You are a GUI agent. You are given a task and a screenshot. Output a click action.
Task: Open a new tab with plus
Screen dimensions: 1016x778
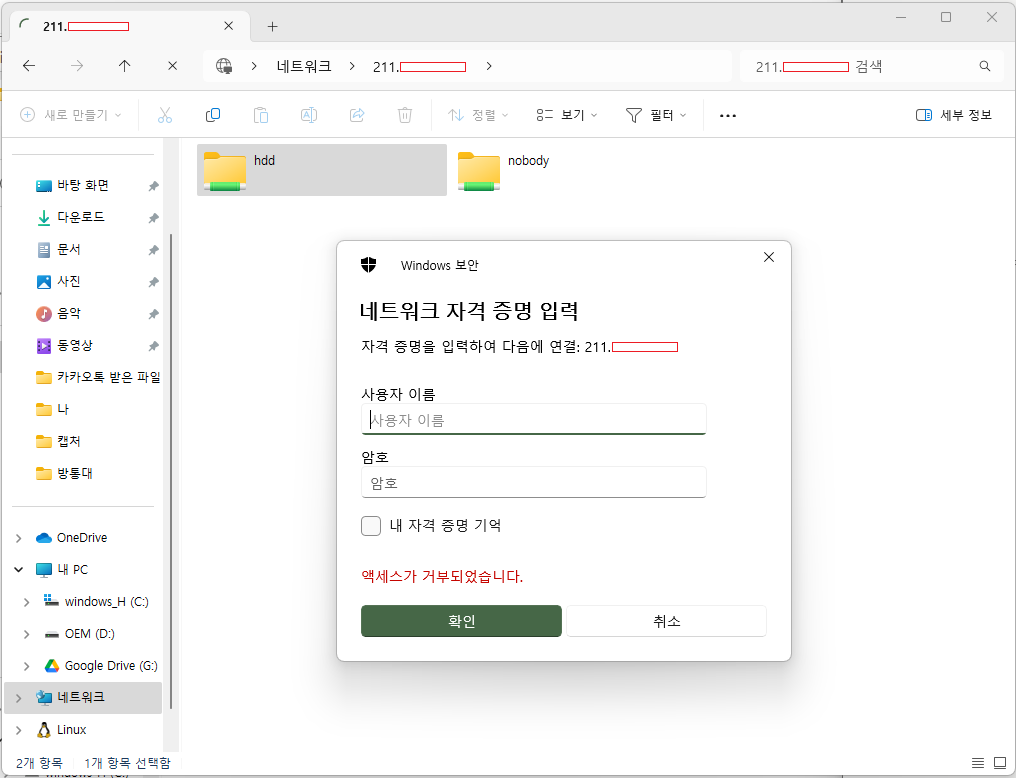coord(273,26)
